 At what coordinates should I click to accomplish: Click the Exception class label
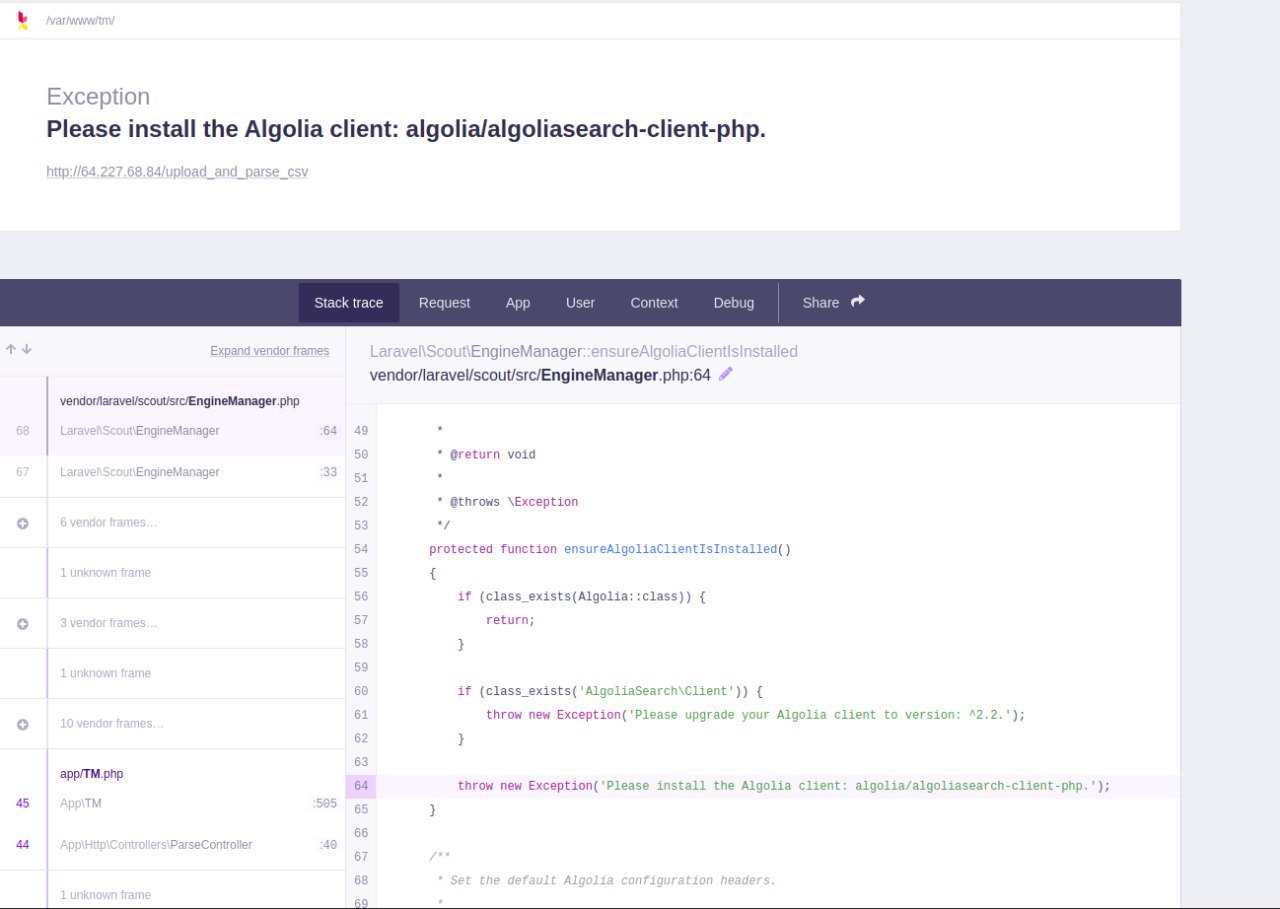pyautogui.click(x=98, y=97)
